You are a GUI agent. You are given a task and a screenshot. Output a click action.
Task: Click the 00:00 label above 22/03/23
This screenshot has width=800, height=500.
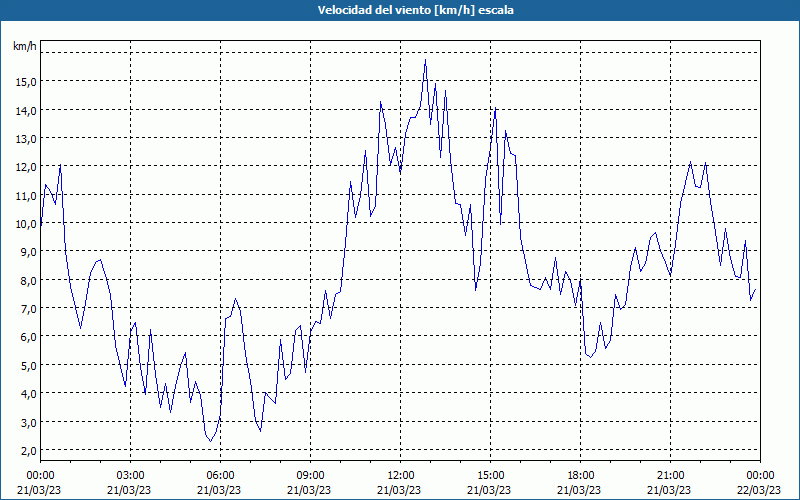pyautogui.click(x=760, y=476)
